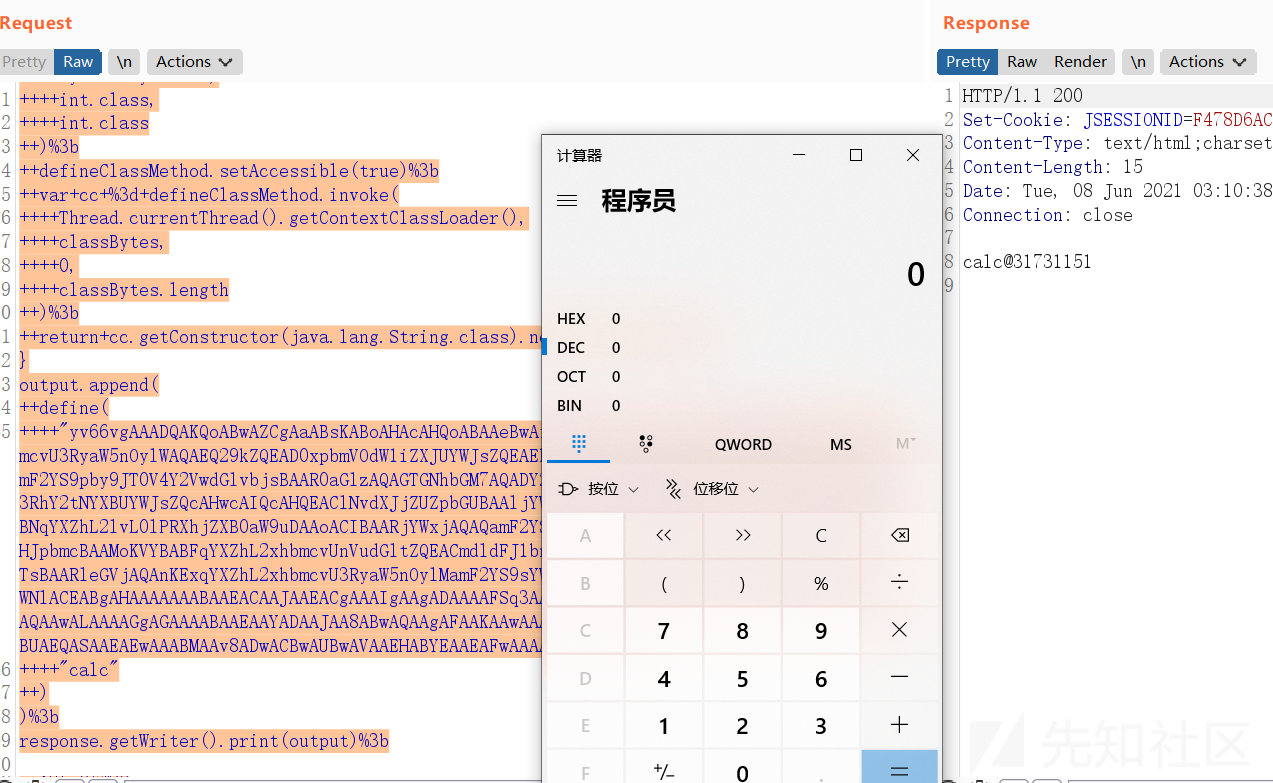Viewport: 1273px width, 783px height.
Task: Close the calculator window
Action: tap(912, 155)
